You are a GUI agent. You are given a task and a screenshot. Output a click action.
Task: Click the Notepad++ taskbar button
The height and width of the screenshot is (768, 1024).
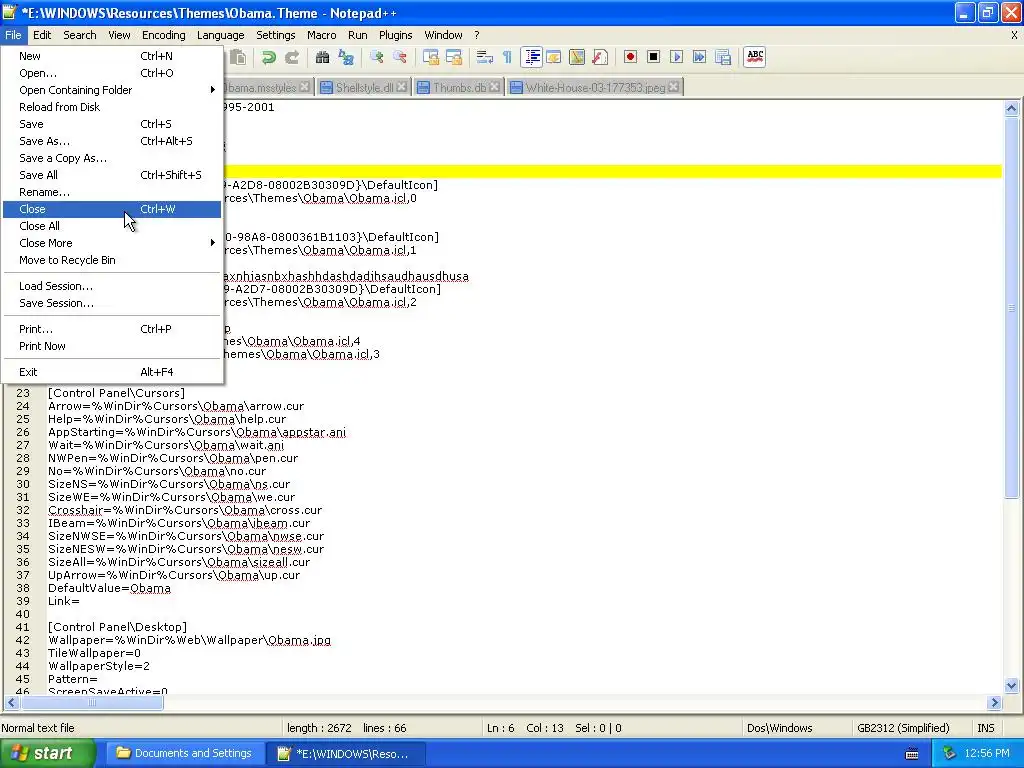pos(346,754)
